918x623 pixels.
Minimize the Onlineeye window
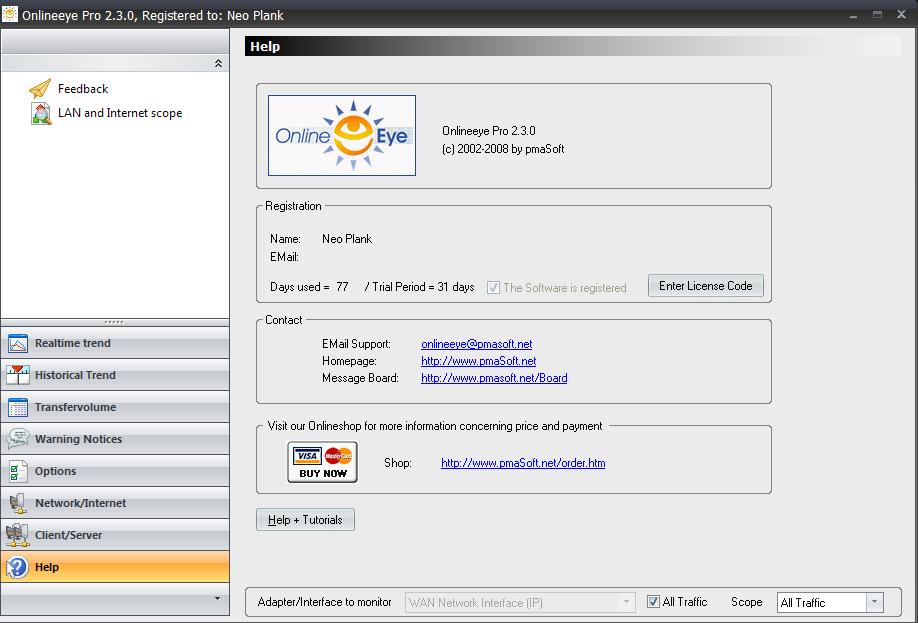click(853, 15)
